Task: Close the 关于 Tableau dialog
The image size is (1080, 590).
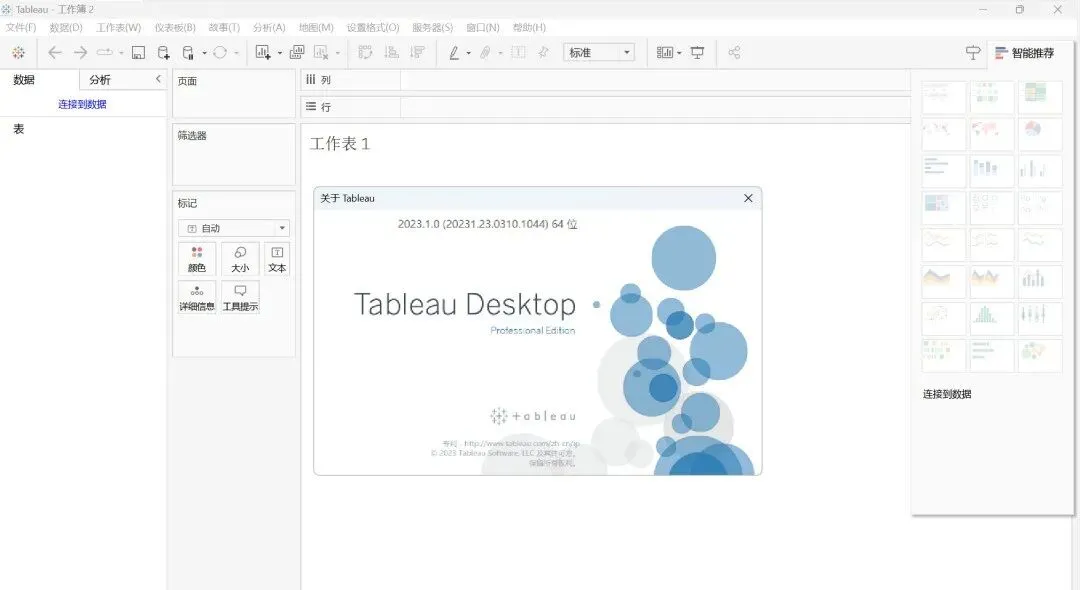Action: click(x=748, y=198)
